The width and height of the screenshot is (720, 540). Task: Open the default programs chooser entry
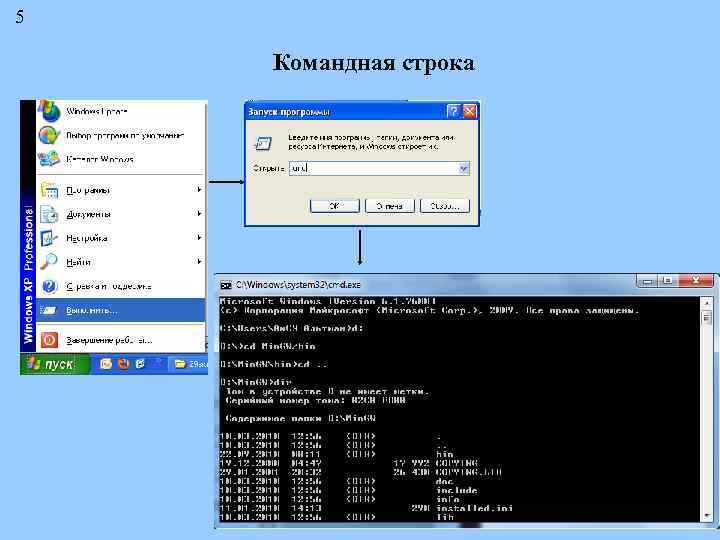pos(121,135)
